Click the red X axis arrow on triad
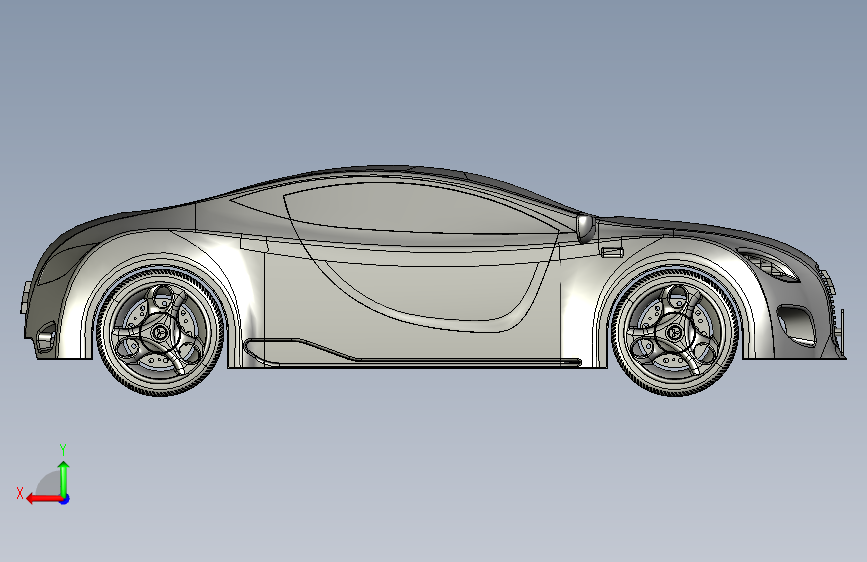The height and width of the screenshot is (562, 867). 43,499
